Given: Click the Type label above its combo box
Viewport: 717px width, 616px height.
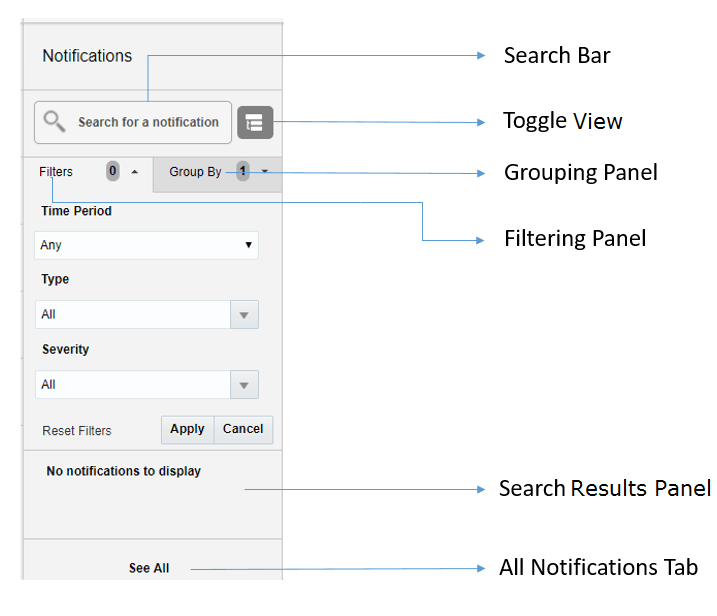Looking at the screenshot, I should (55, 279).
